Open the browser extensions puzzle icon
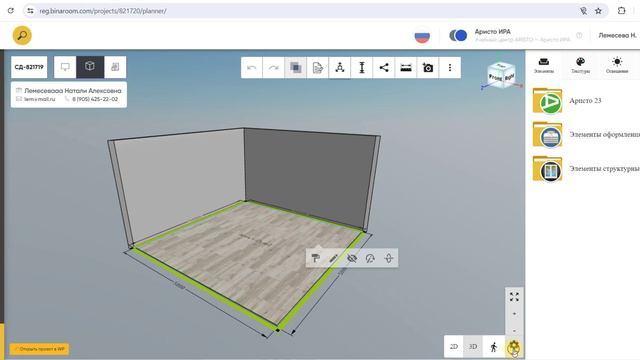The image size is (640, 360). click(621, 11)
